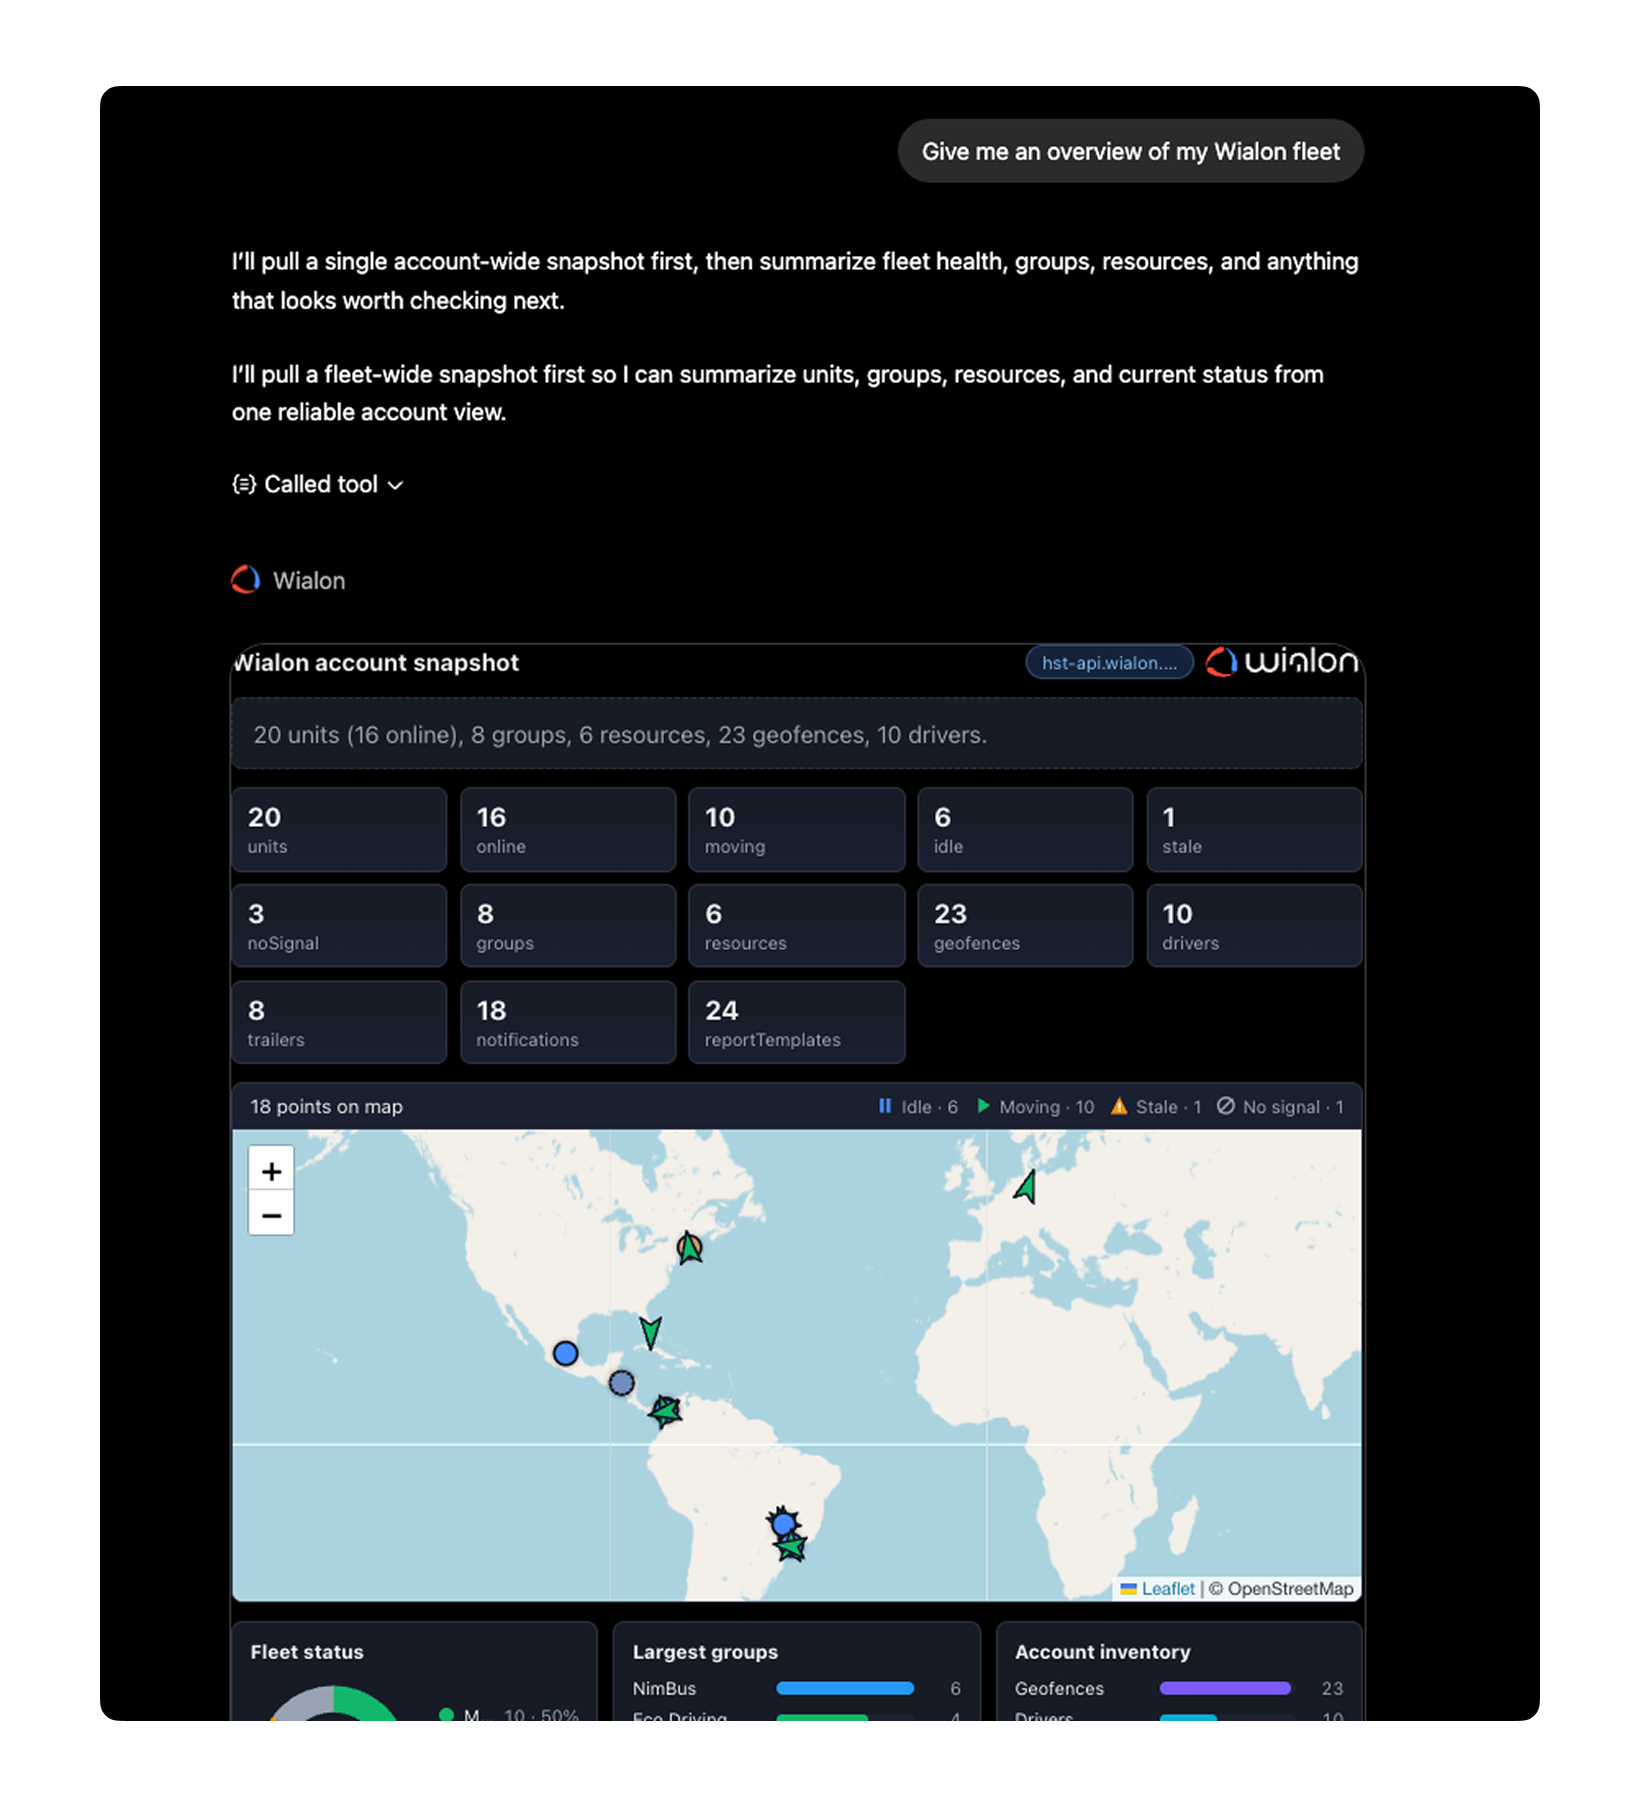The image size is (1640, 1807).
Task: Click the blue circle marker in southern Brazil
Action: [783, 1524]
